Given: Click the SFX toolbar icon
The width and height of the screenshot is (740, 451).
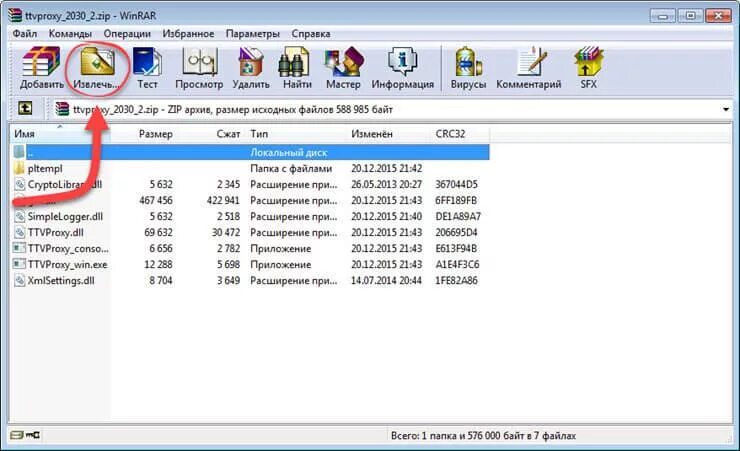Looking at the screenshot, I should pyautogui.click(x=589, y=61).
